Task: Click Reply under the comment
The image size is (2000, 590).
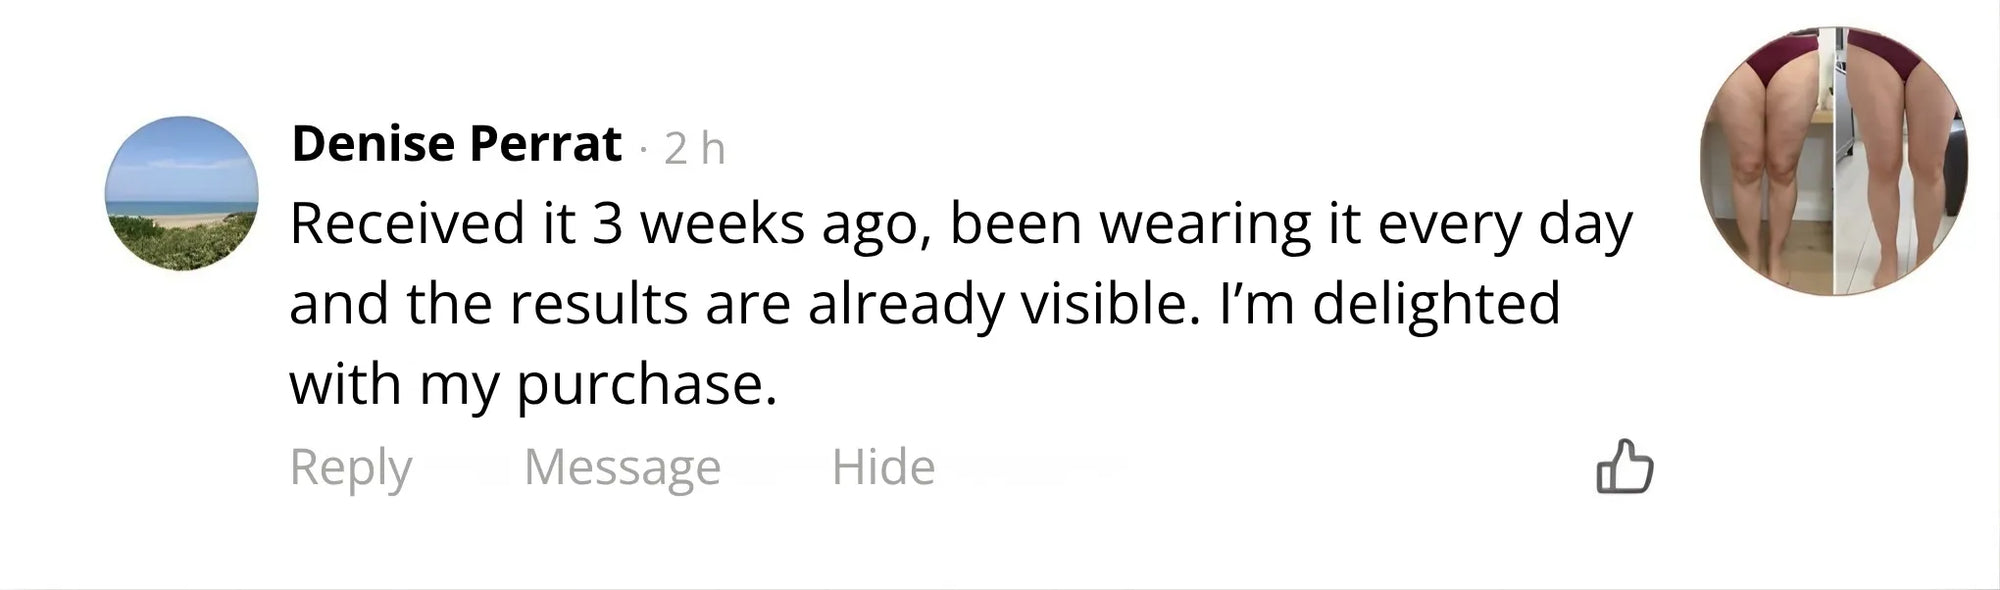Action: [350, 467]
